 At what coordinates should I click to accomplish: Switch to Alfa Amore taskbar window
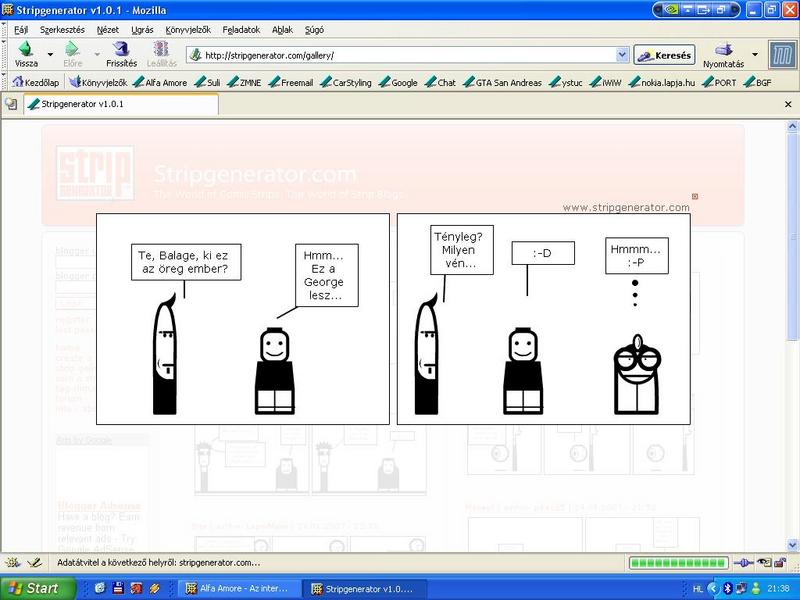[x=237, y=588]
